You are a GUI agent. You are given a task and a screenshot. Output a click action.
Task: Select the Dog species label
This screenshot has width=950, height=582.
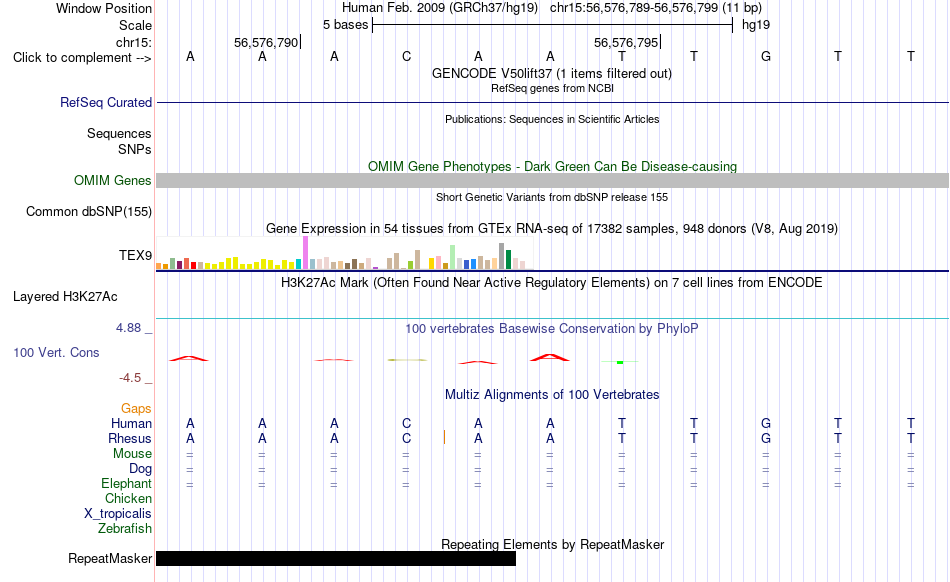coord(140,469)
